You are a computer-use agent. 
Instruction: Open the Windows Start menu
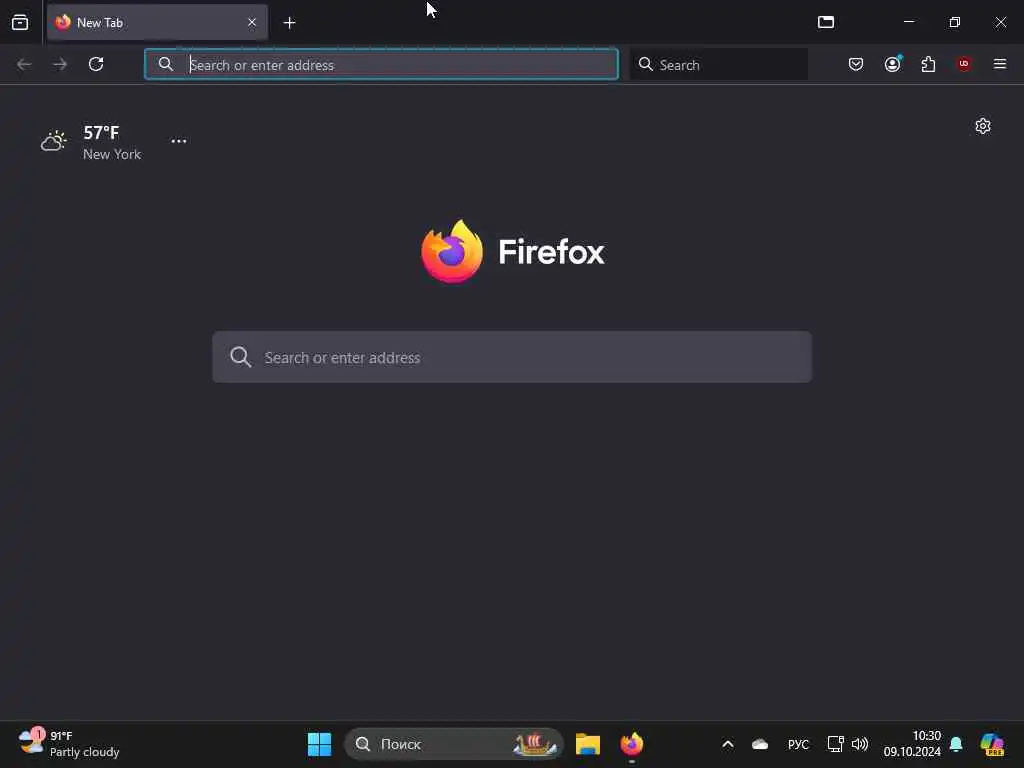click(x=319, y=744)
